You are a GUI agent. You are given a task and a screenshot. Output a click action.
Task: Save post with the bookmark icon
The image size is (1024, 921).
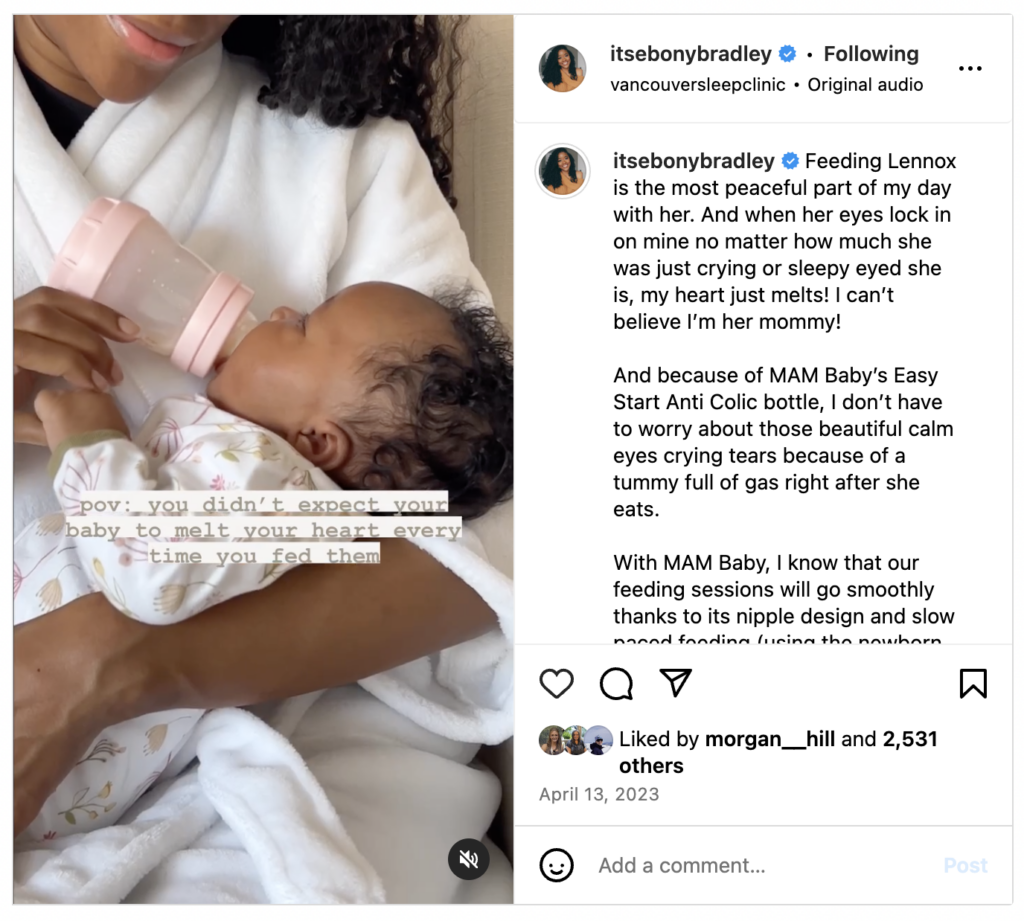(973, 684)
